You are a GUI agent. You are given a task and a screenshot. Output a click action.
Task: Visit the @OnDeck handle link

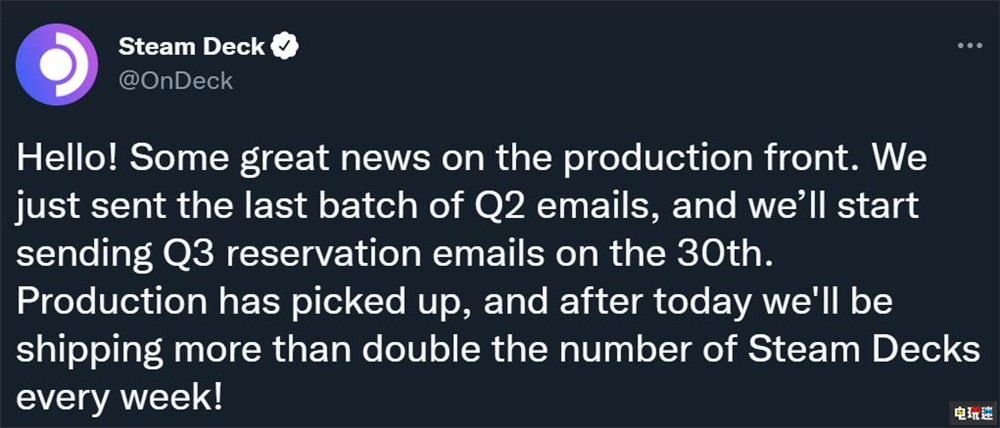click(175, 80)
